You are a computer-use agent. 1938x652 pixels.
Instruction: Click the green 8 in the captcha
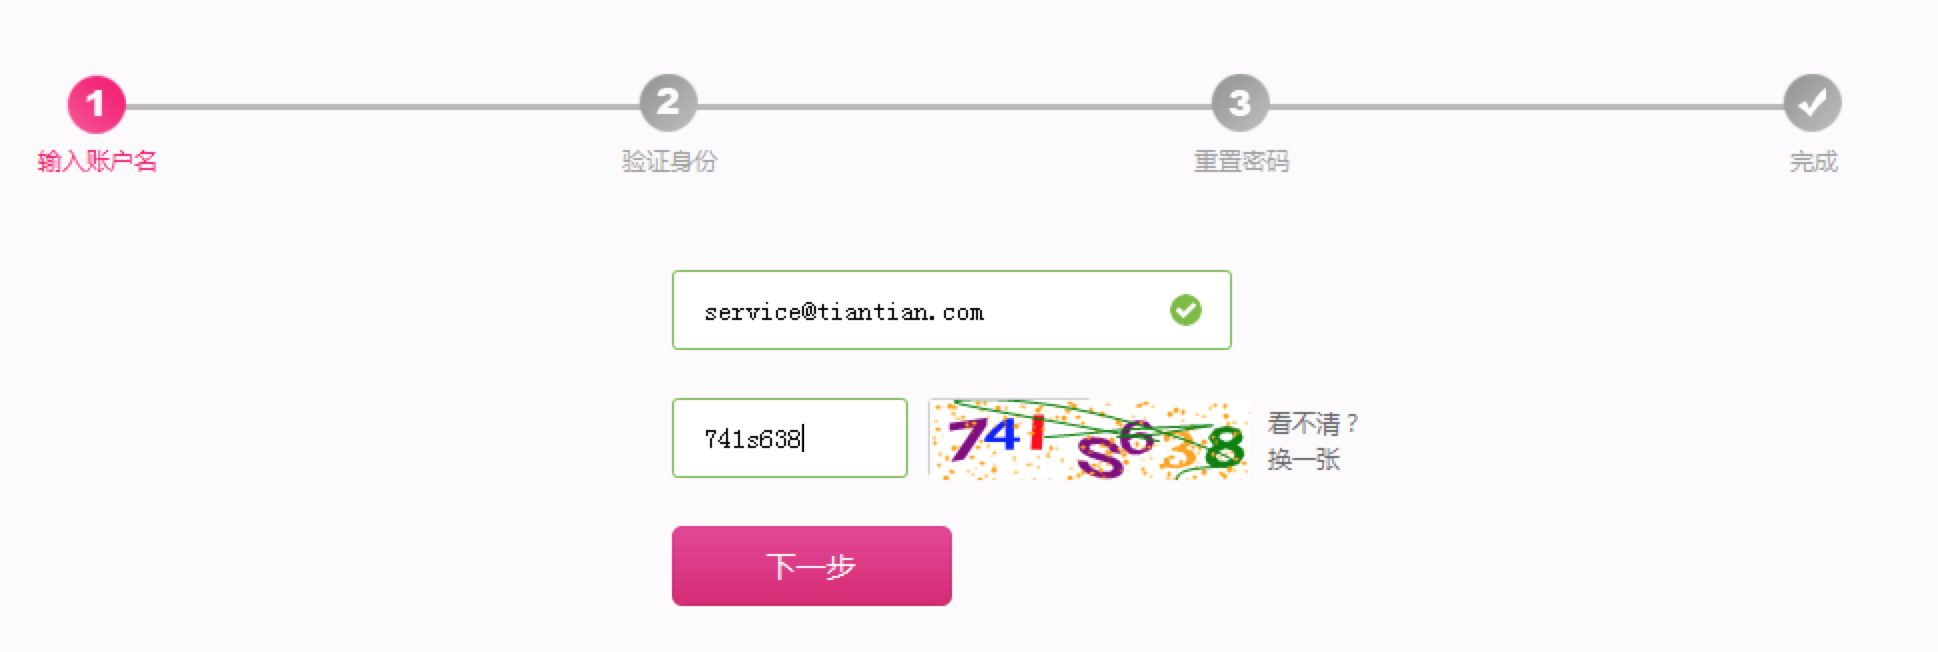(x=1225, y=447)
